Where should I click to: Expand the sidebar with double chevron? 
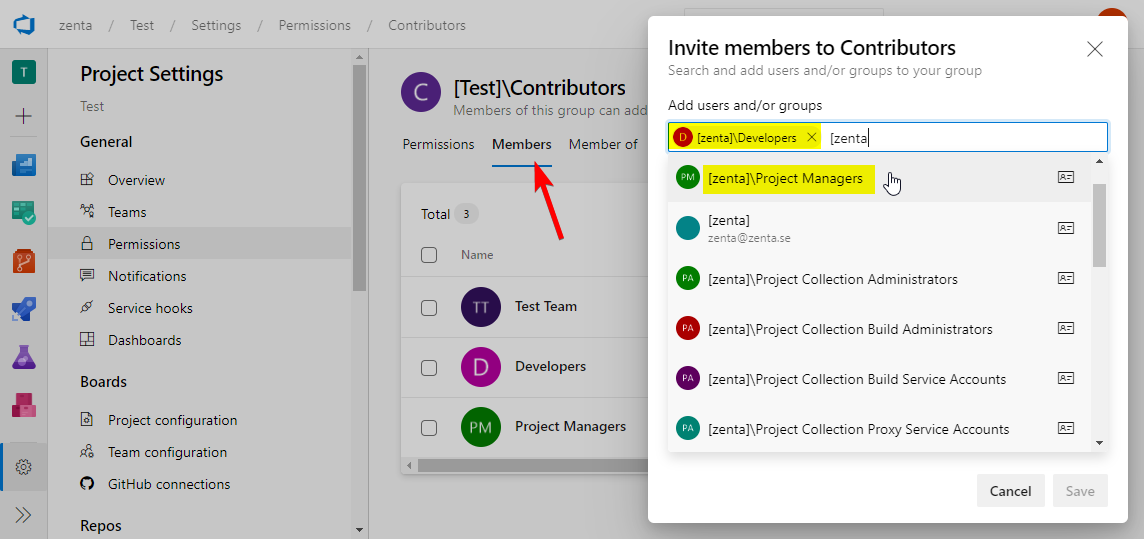pyautogui.click(x=24, y=515)
